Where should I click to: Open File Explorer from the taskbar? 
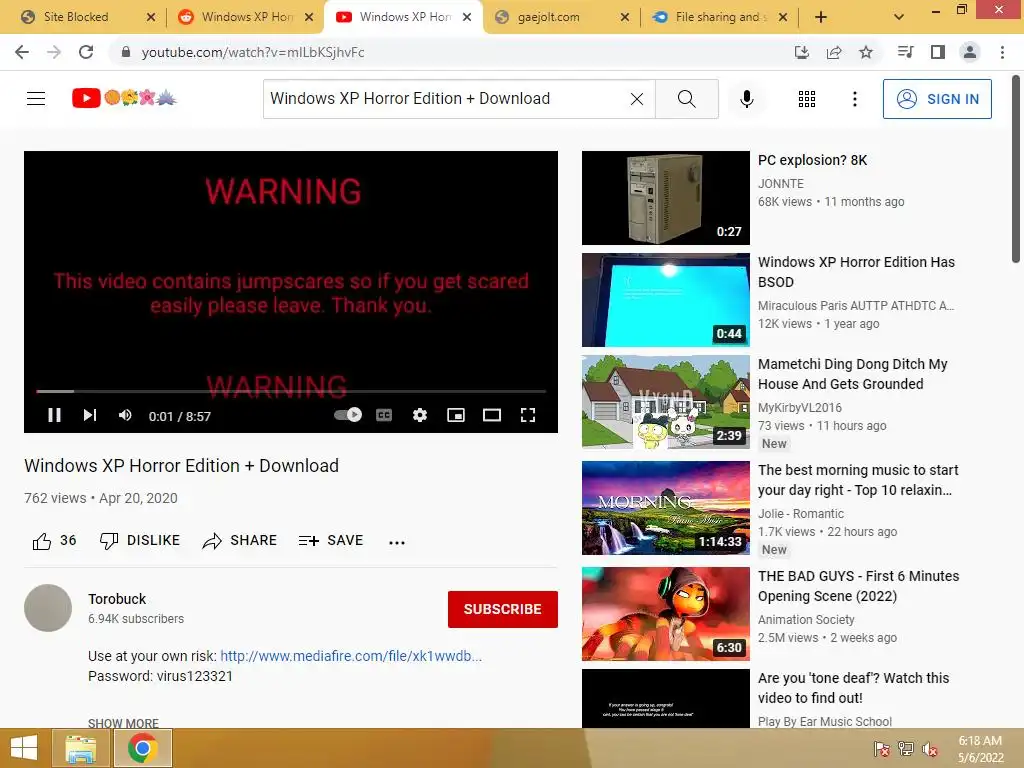(x=80, y=748)
